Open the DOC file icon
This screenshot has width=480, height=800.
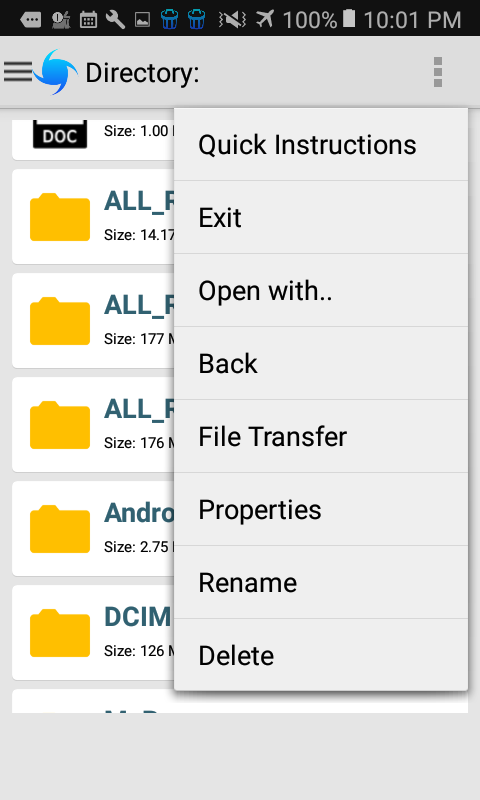60,134
